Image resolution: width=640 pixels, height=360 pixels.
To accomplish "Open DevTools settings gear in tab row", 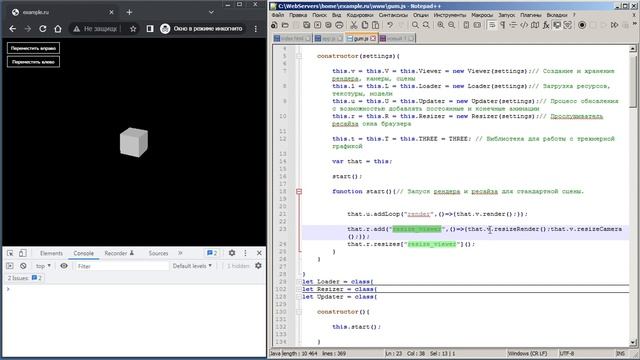I will click(x=232, y=253).
